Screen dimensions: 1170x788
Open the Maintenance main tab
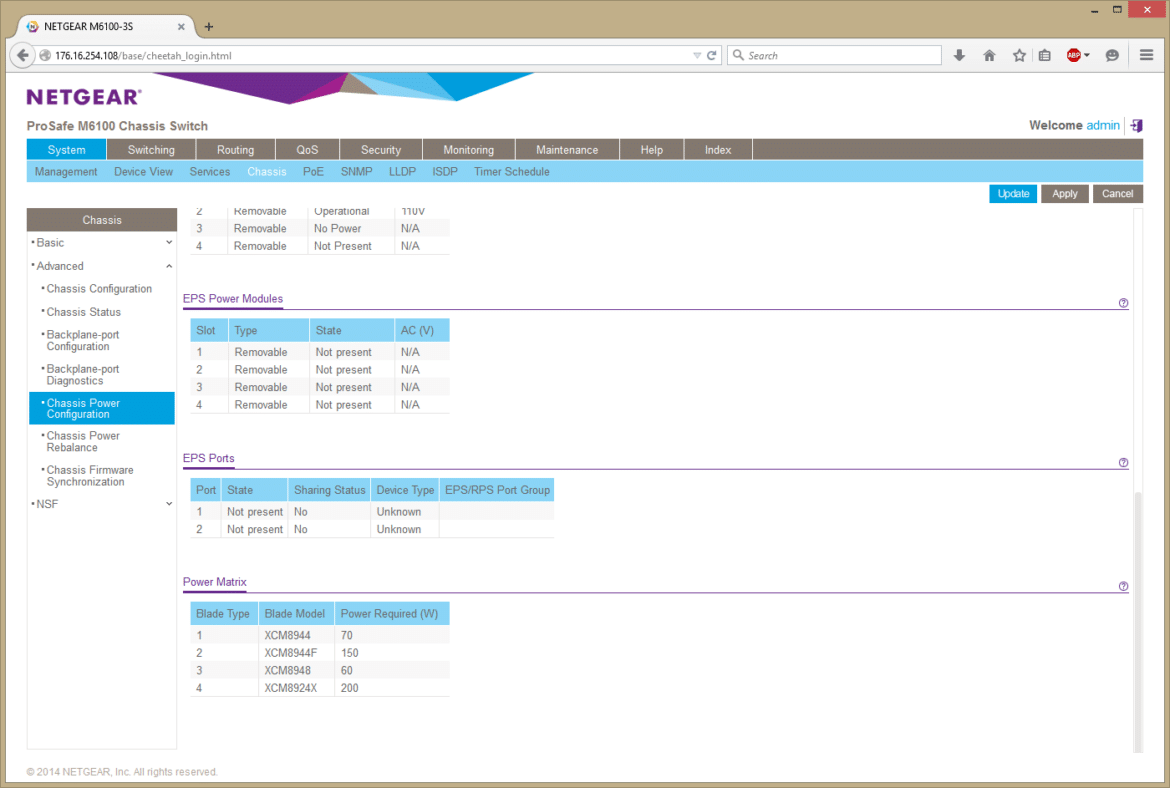click(567, 149)
